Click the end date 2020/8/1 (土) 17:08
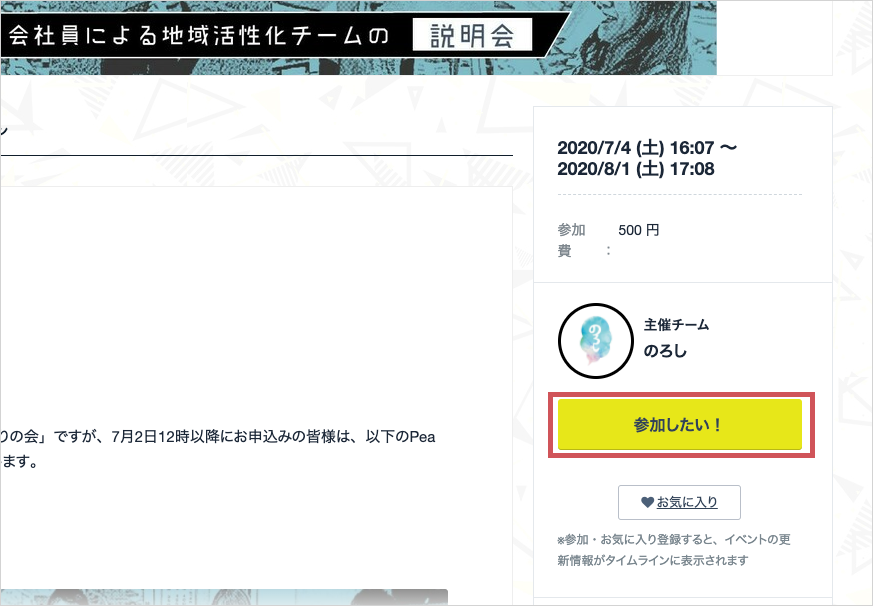This screenshot has height=606, width=873. pos(636,169)
